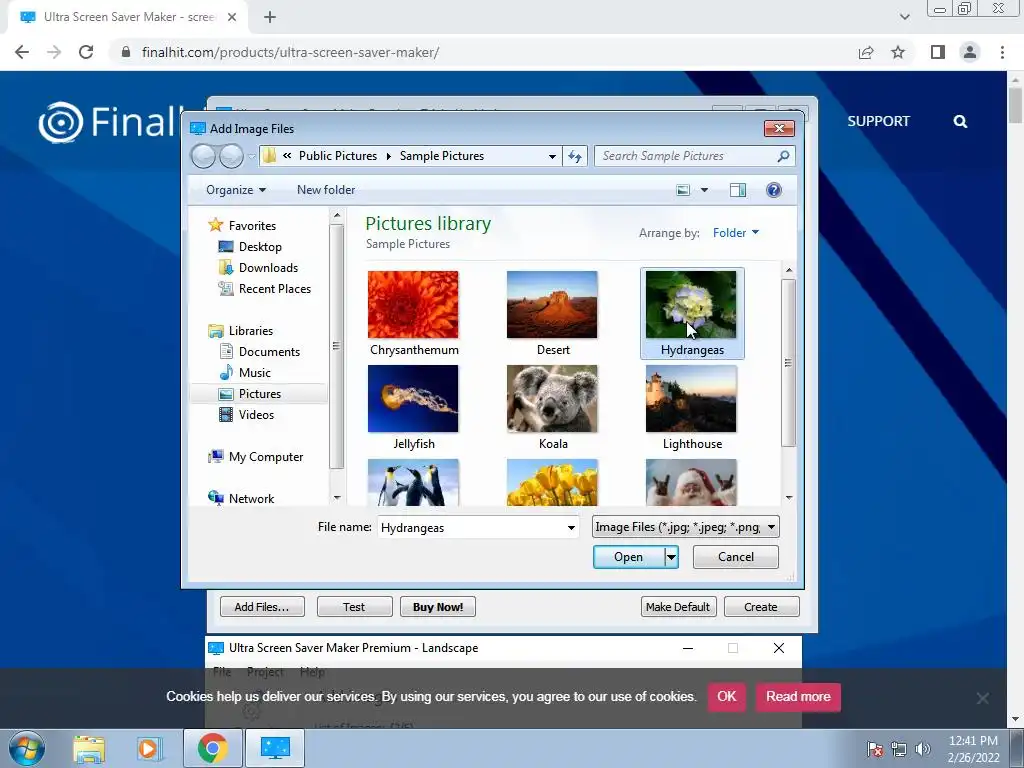This screenshot has width=1024, height=768.
Task: Expand the Open button split arrow
Action: click(x=671, y=557)
